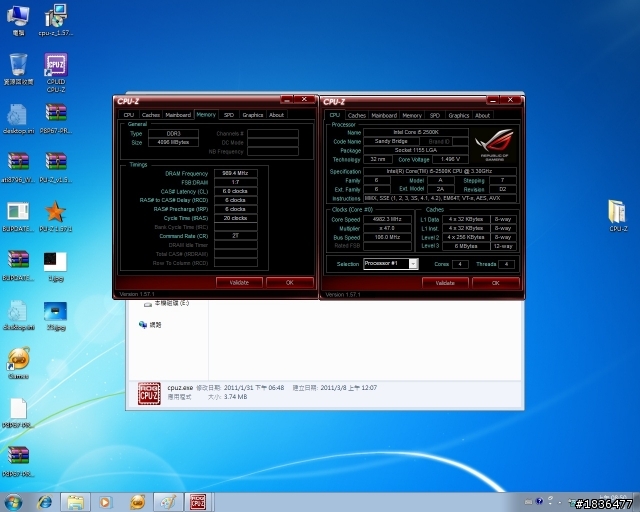
Task: Open Mainboard tab in right CPU-Z window
Action: (x=384, y=116)
